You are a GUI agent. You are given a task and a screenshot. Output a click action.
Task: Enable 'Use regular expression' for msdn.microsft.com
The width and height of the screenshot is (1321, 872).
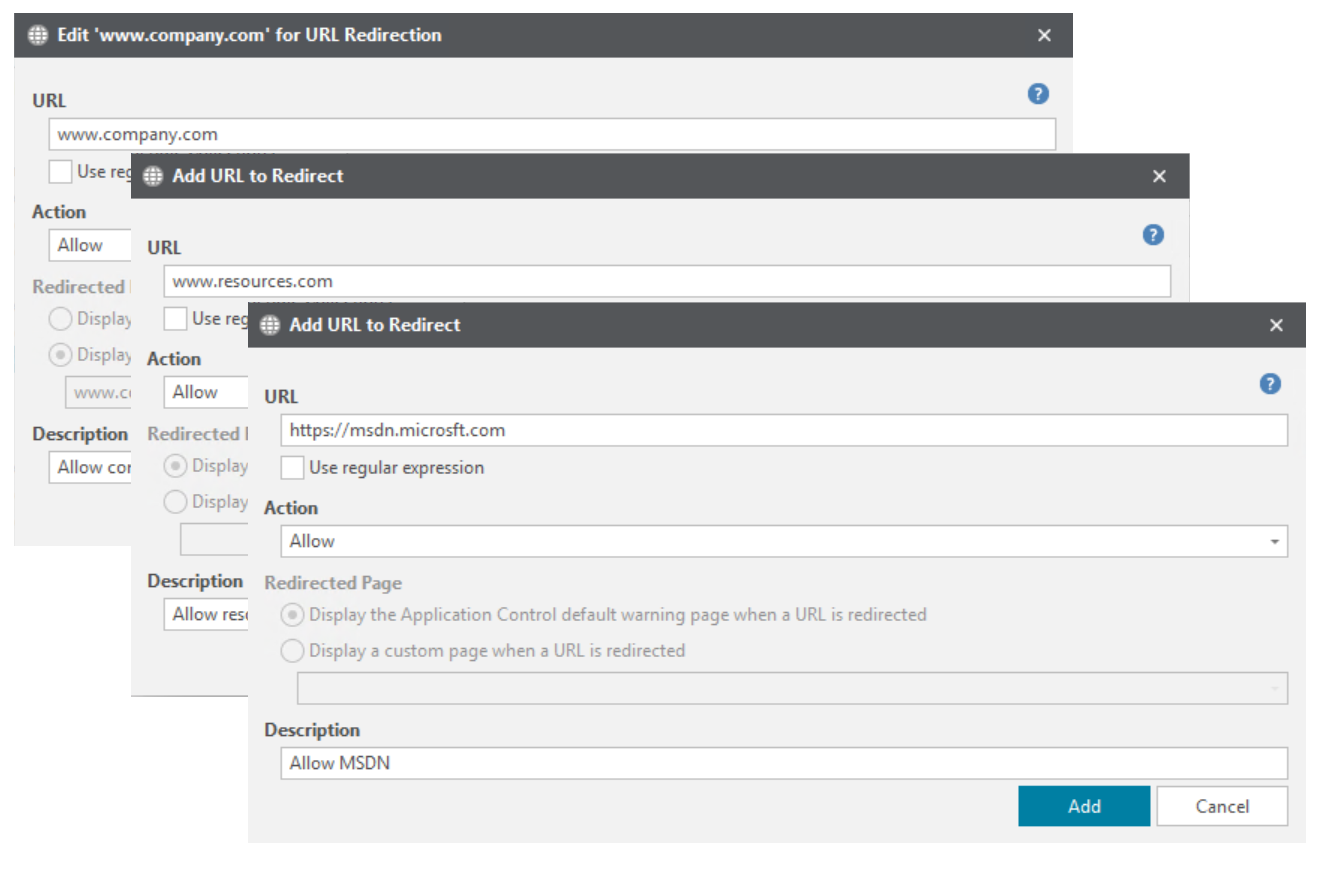pyautogui.click(x=292, y=468)
